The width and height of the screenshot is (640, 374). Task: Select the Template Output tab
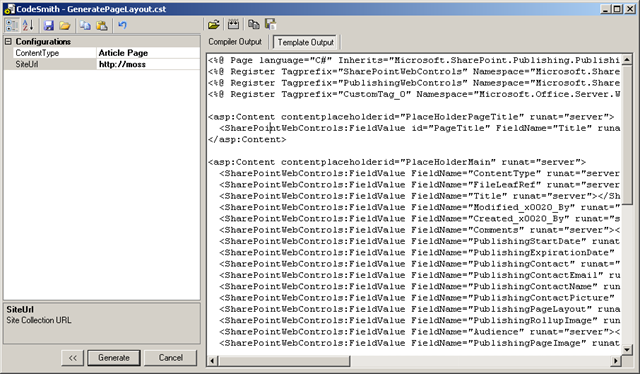305,42
